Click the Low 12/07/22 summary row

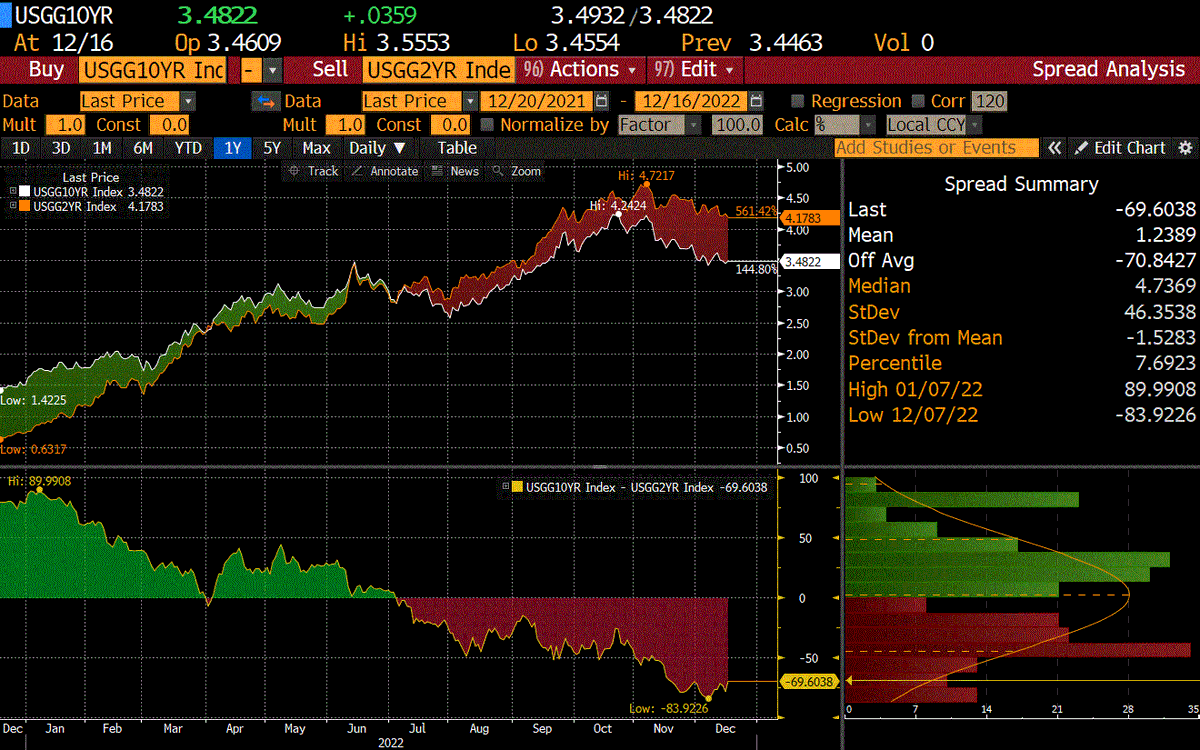point(1022,414)
